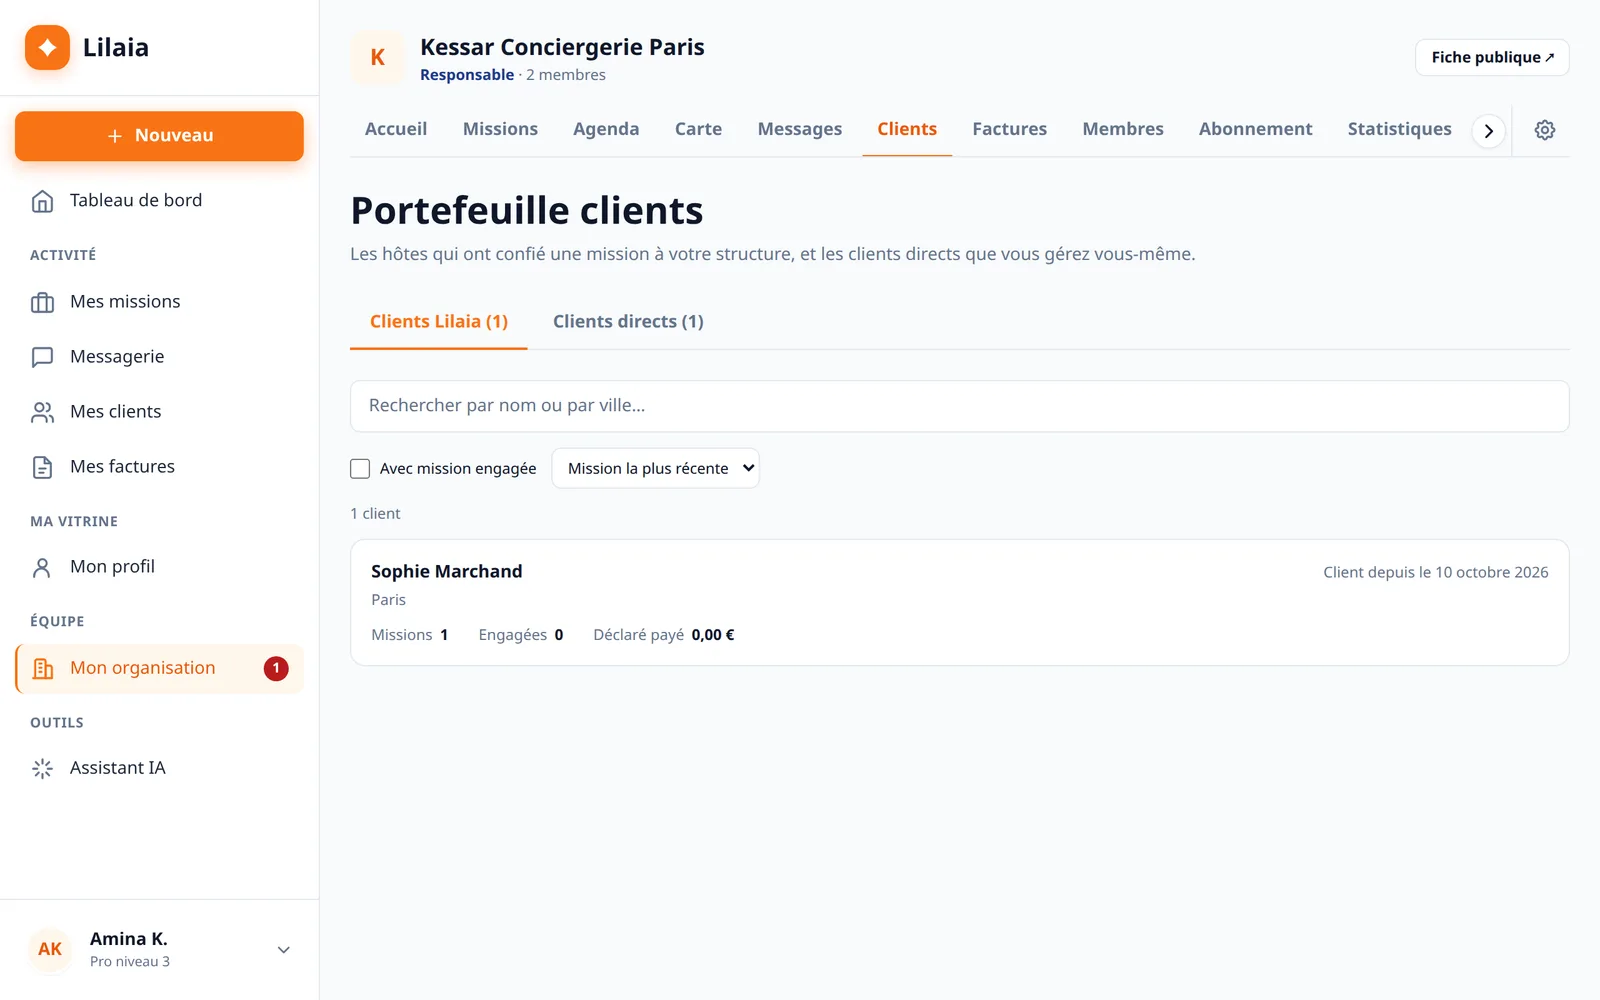Open the Mission la plus récente dropdown
The height and width of the screenshot is (1000, 1600).
coord(655,468)
